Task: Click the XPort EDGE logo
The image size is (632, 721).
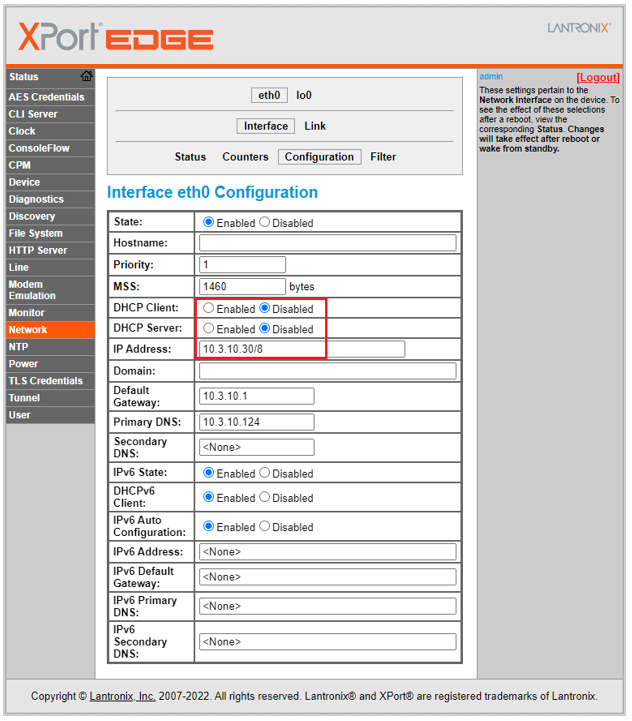Action: coord(115,37)
